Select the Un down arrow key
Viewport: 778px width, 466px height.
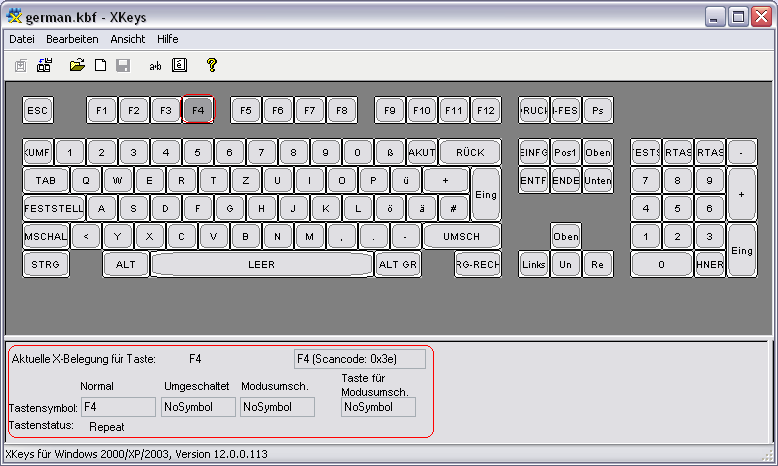point(566,265)
